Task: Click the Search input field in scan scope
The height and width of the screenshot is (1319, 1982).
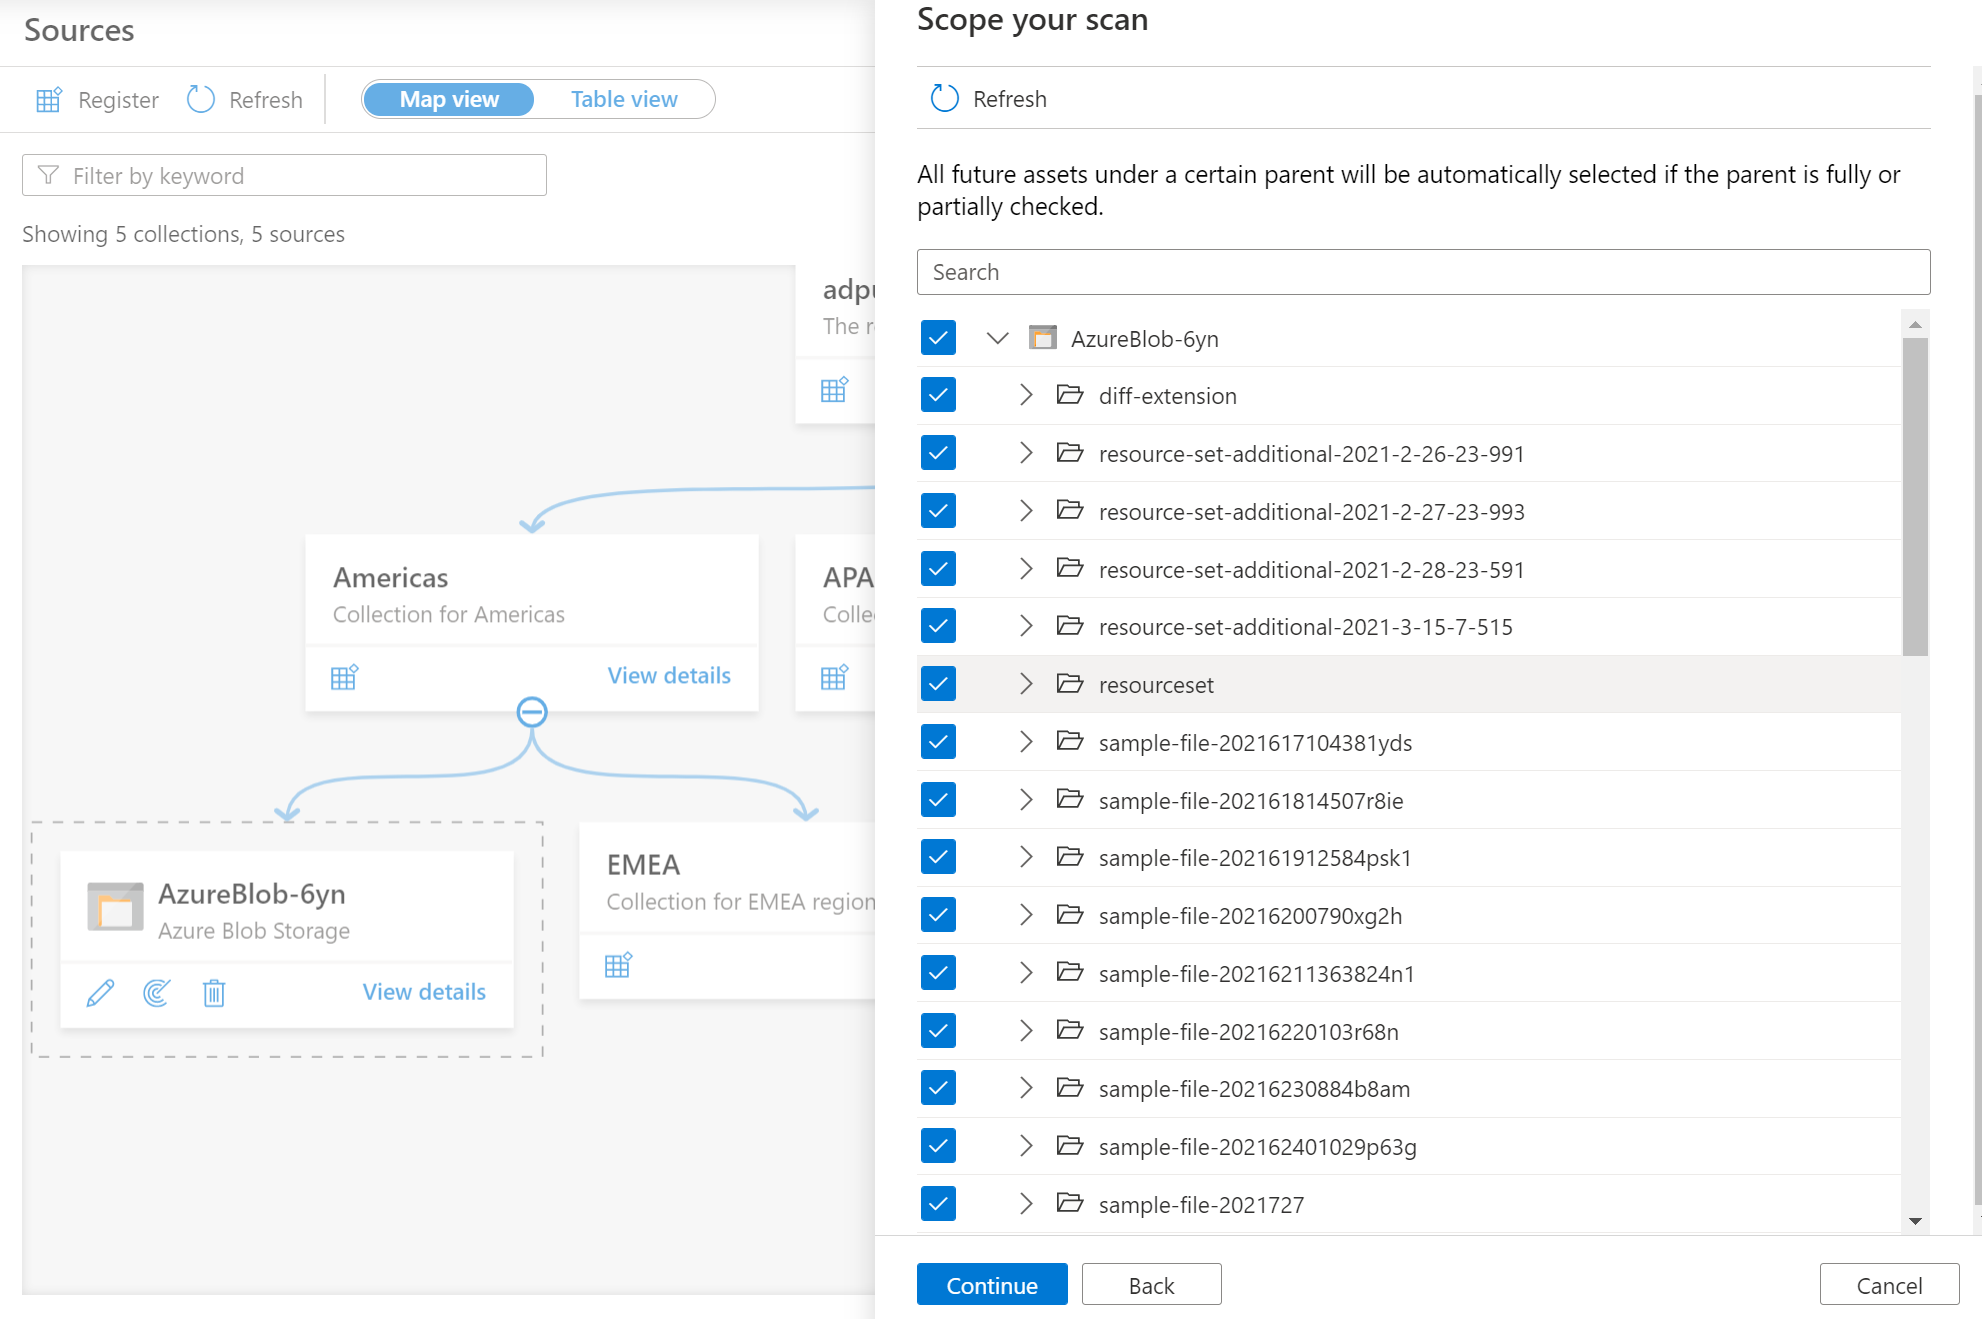Action: [x=1423, y=271]
